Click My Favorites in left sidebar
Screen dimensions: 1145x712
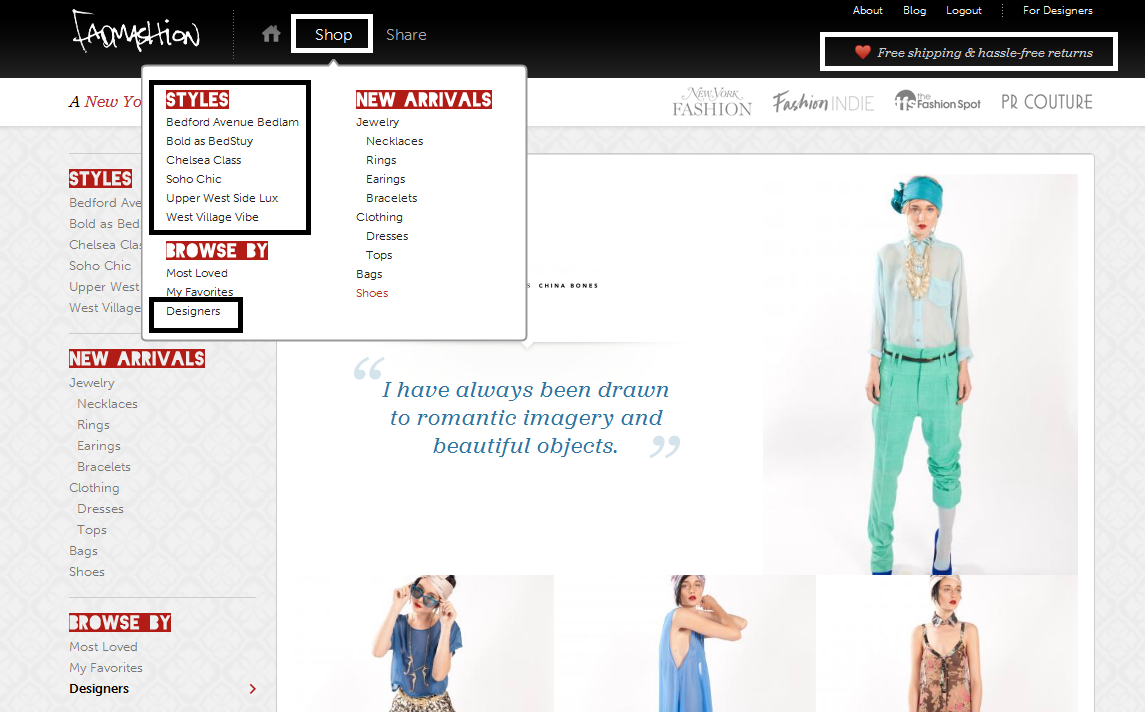(106, 668)
